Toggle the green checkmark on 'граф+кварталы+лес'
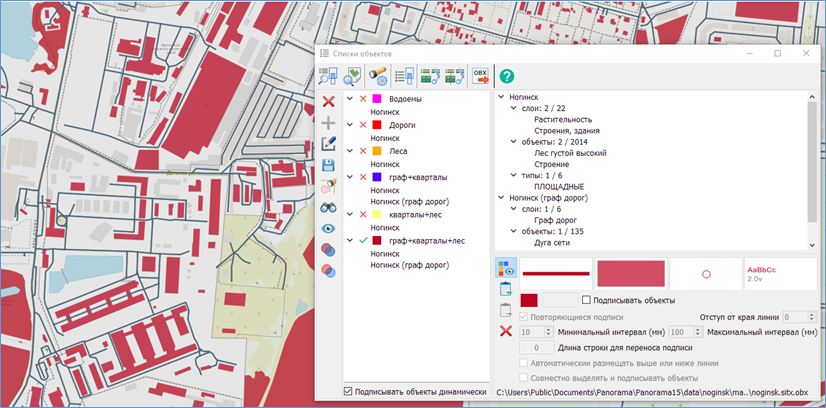Viewport: 826px width, 408px height. (x=363, y=241)
